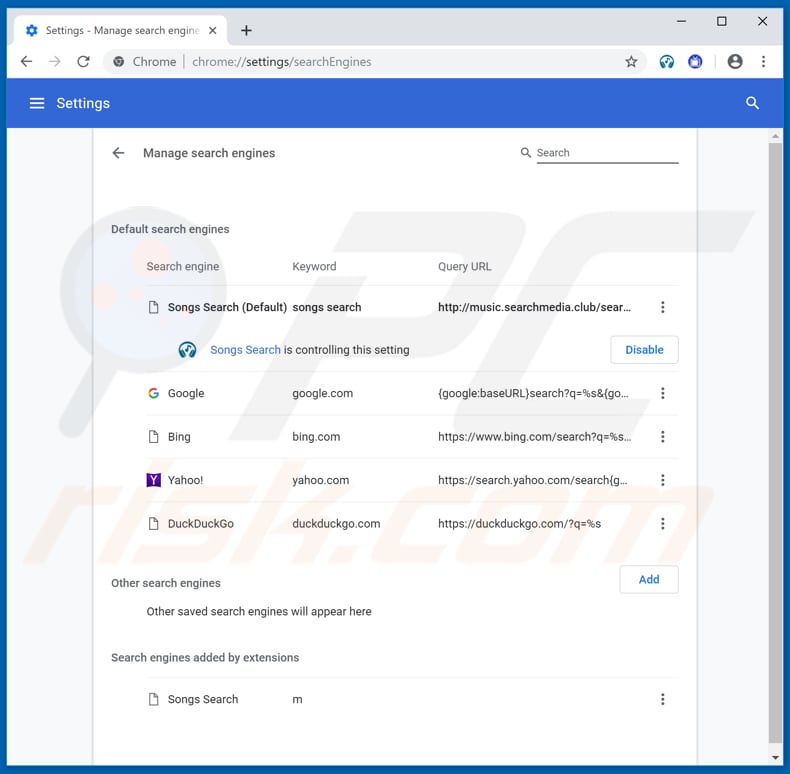
Task: Click the bing.com keyword
Action: pyautogui.click(x=316, y=436)
